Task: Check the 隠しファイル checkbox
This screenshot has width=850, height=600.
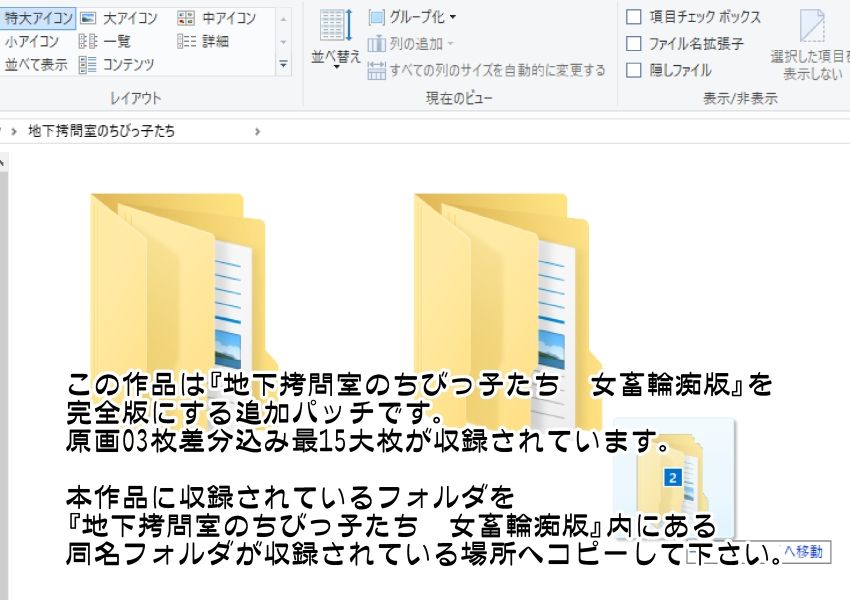Action: tap(634, 70)
